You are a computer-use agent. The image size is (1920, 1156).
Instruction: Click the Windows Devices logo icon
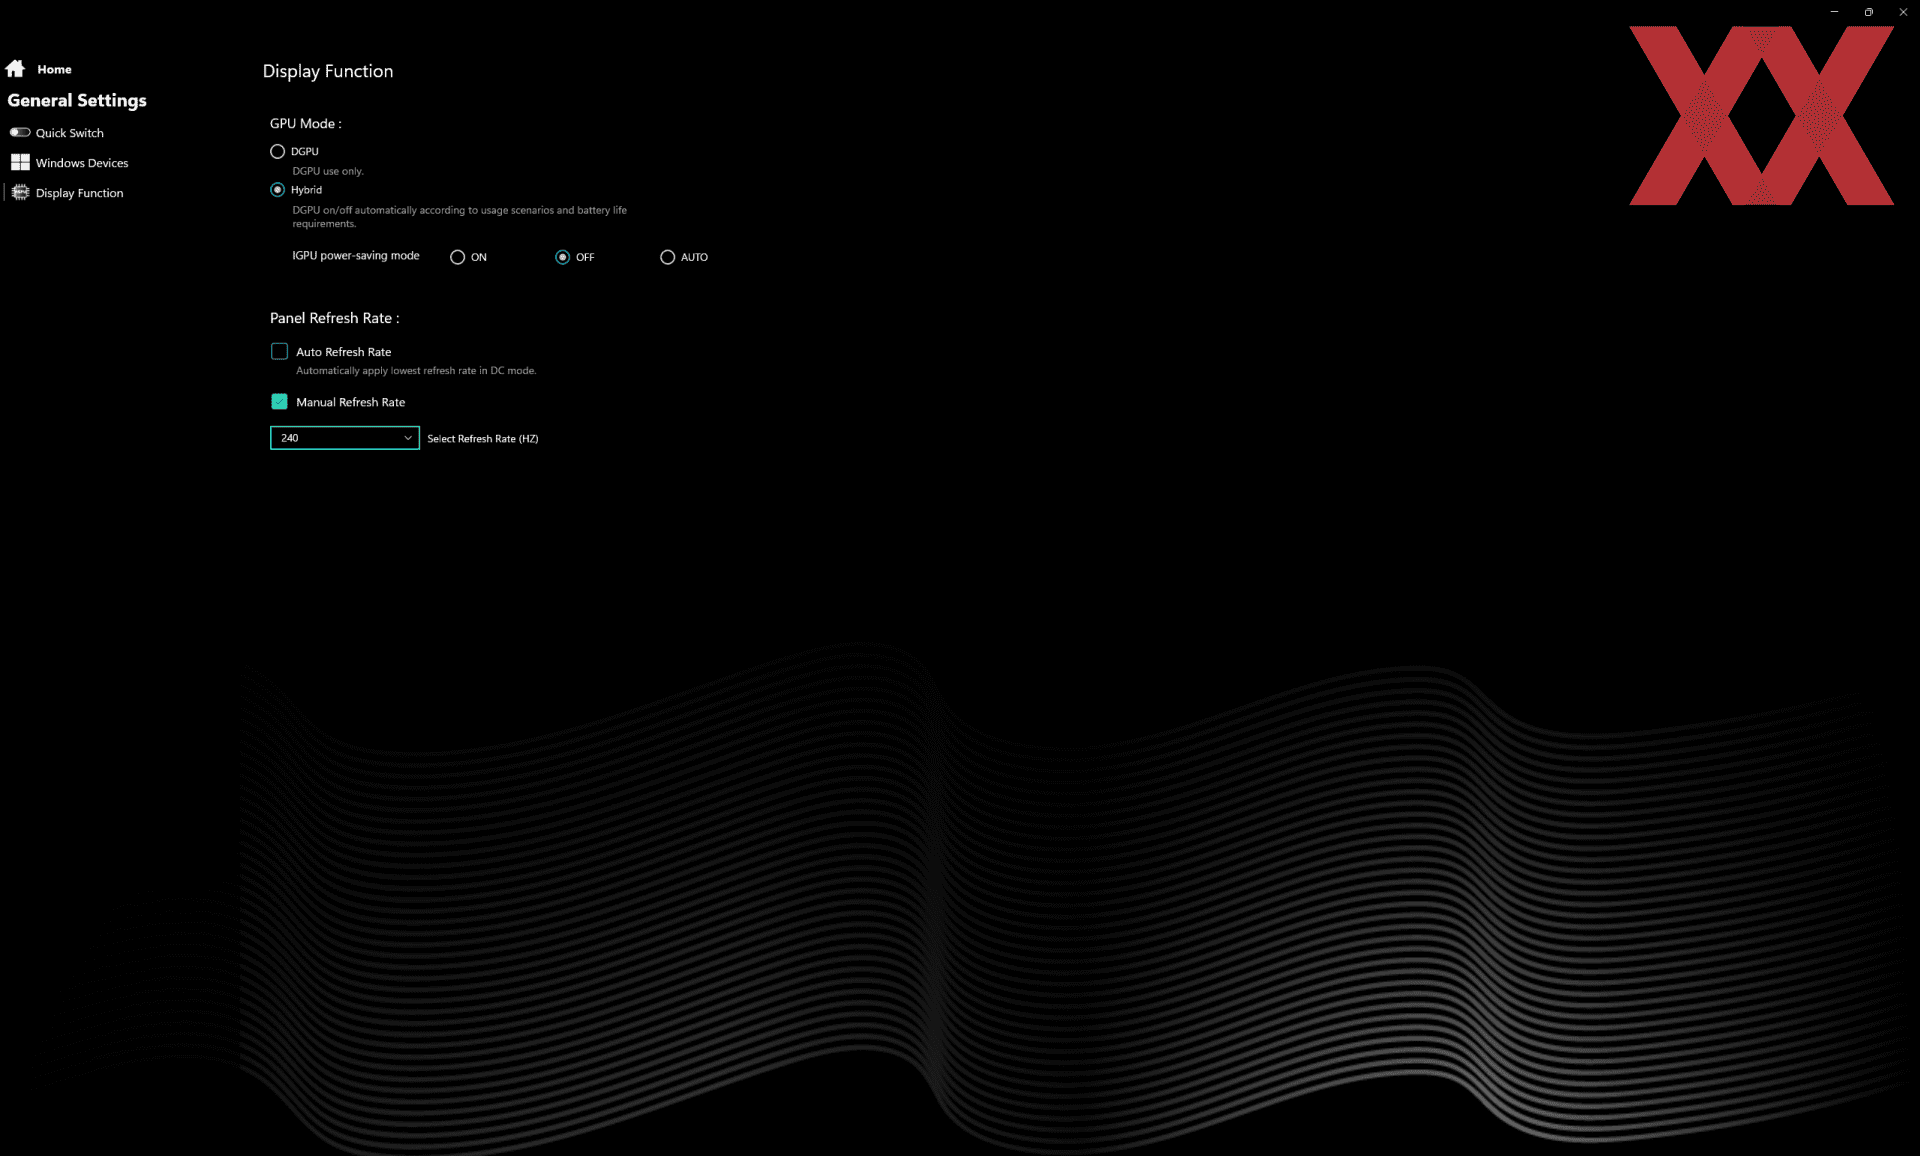[19, 162]
